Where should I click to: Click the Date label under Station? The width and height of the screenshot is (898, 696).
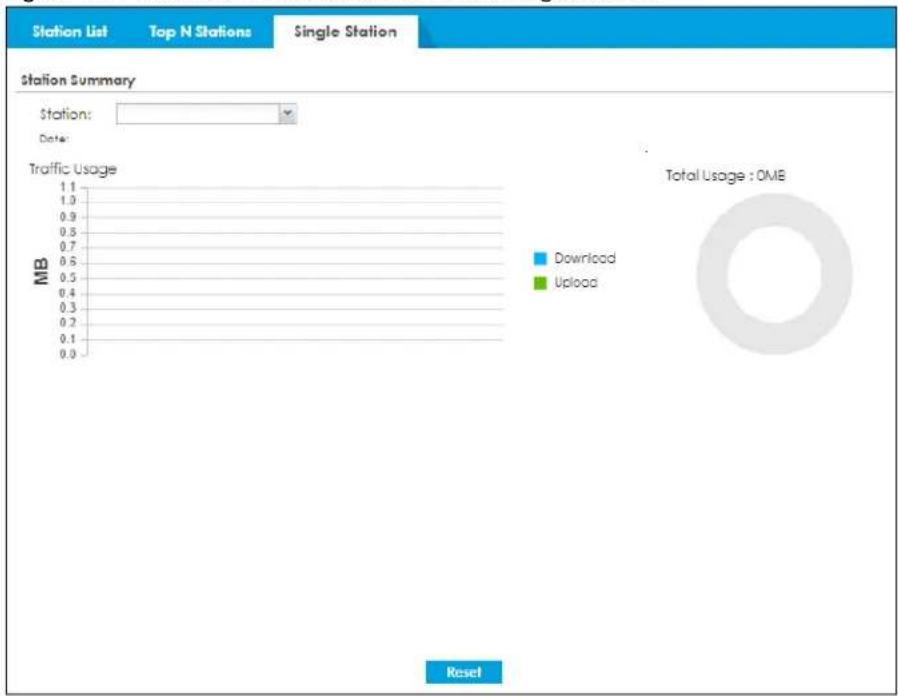[x=54, y=139]
